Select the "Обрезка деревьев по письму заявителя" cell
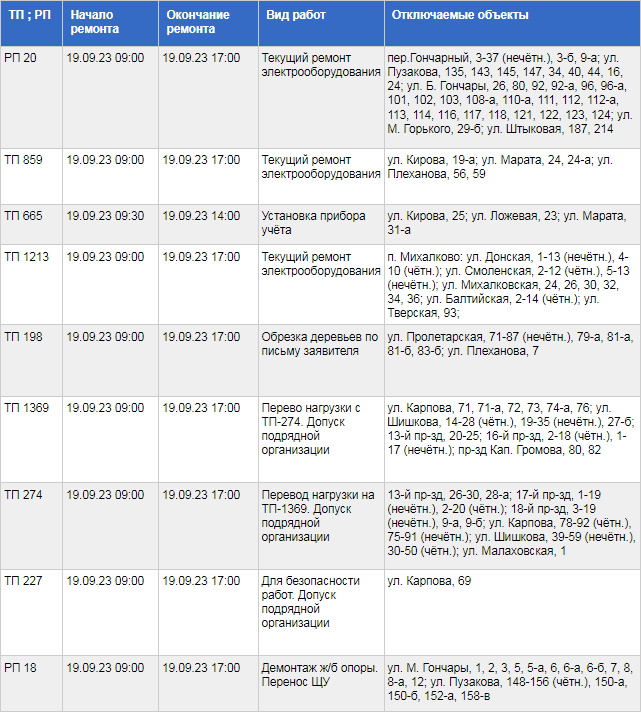641x712 pixels. [x=319, y=344]
